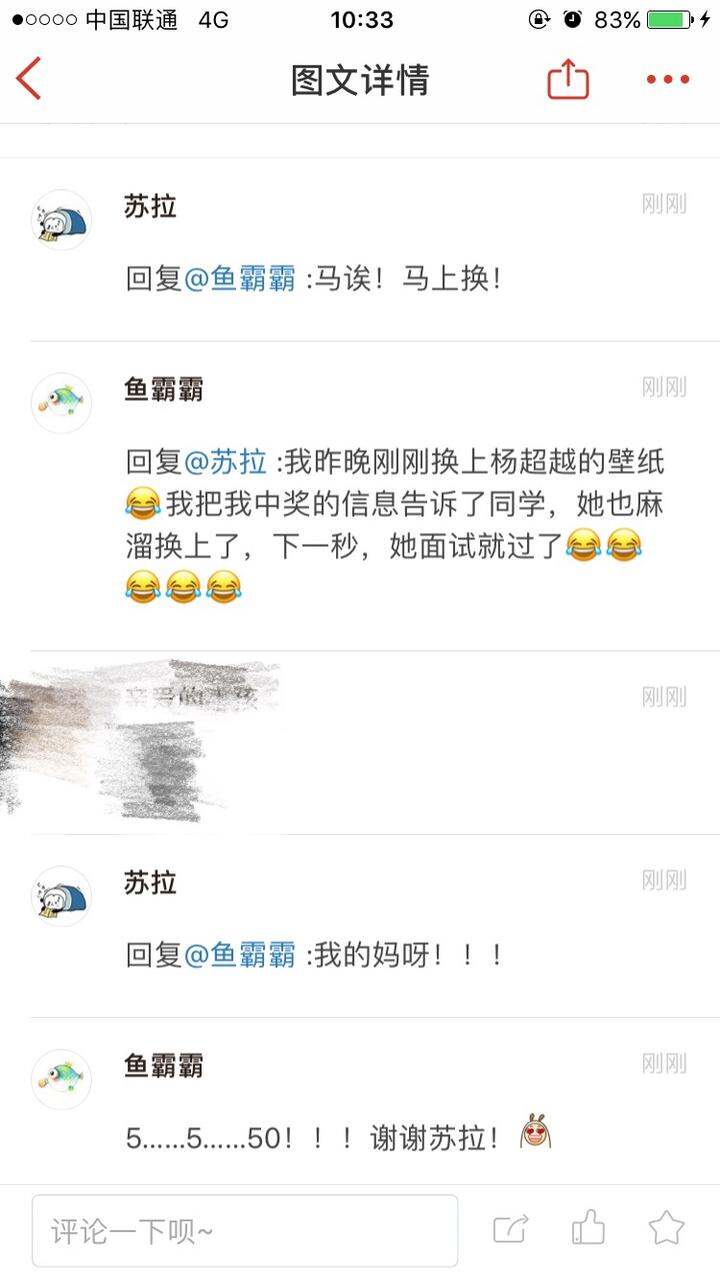The height and width of the screenshot is (1280, 720).
Task: Open @苏拉 mention in wallpaper comment
Action: 226,462
